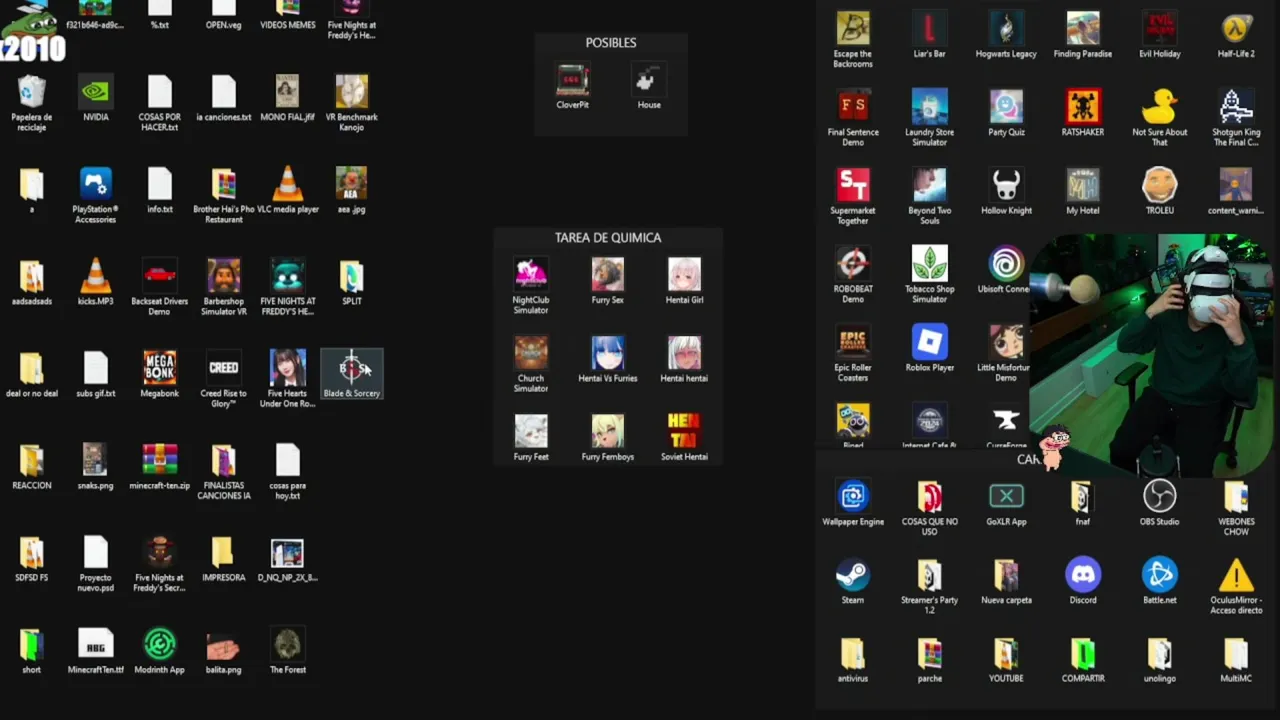Image resolution: width=1280 pixels, height=720 pixels.
Task: Open Battle.net launcher icon
Action: pos(1160,575)
